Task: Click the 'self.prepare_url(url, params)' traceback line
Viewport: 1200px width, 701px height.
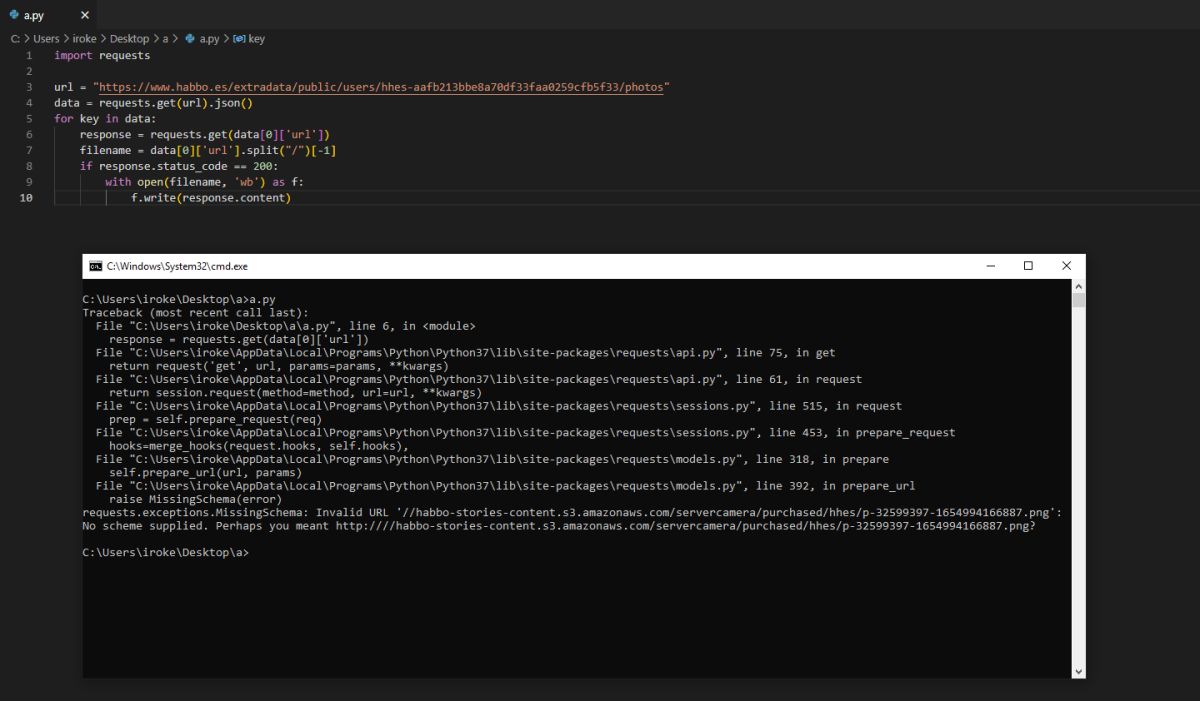Action: point(205,472)
